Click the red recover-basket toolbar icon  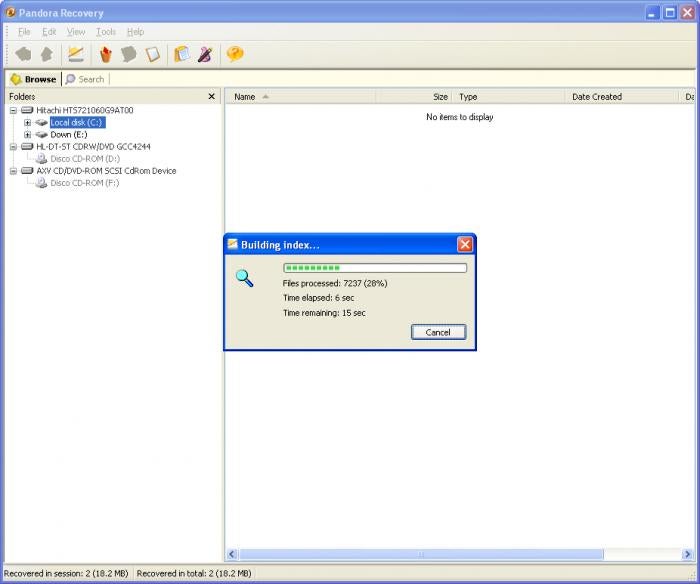click(x=105, y=54)
